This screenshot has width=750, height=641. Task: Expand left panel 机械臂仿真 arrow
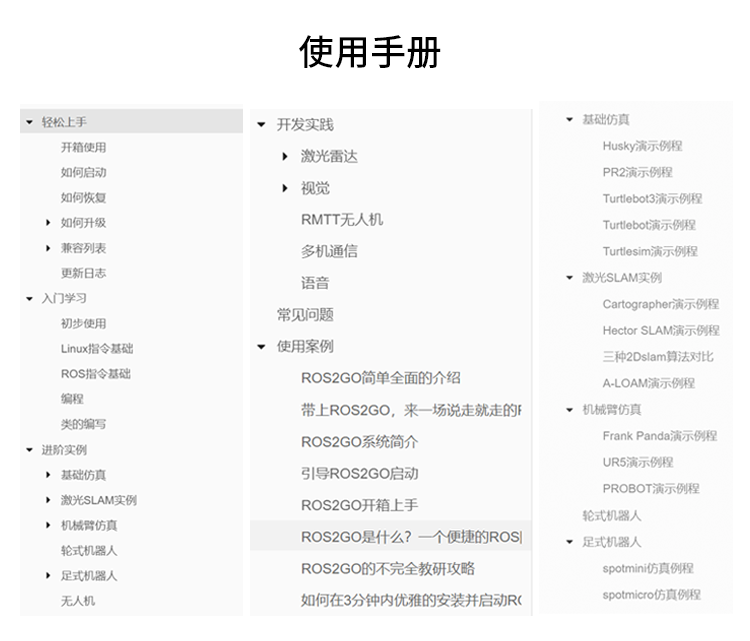point(48,525)
